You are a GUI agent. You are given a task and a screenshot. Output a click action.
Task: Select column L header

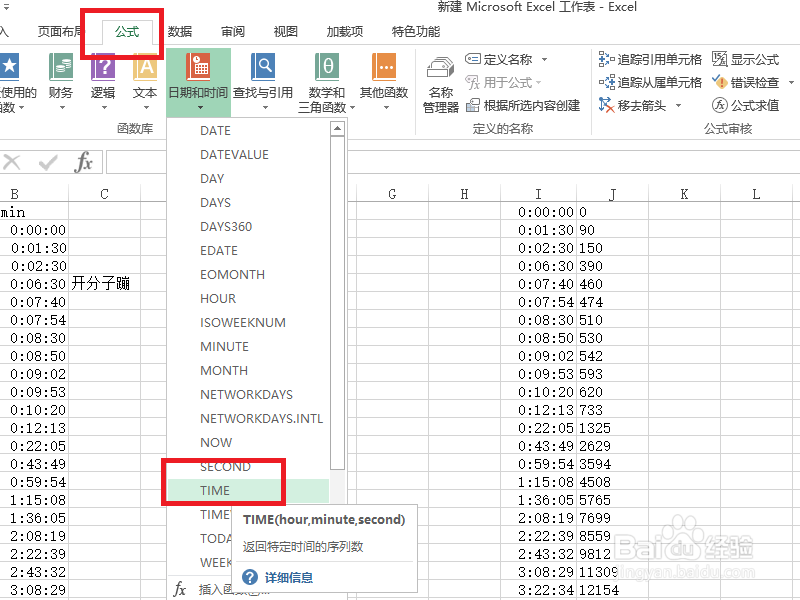[x=756, y=194]
